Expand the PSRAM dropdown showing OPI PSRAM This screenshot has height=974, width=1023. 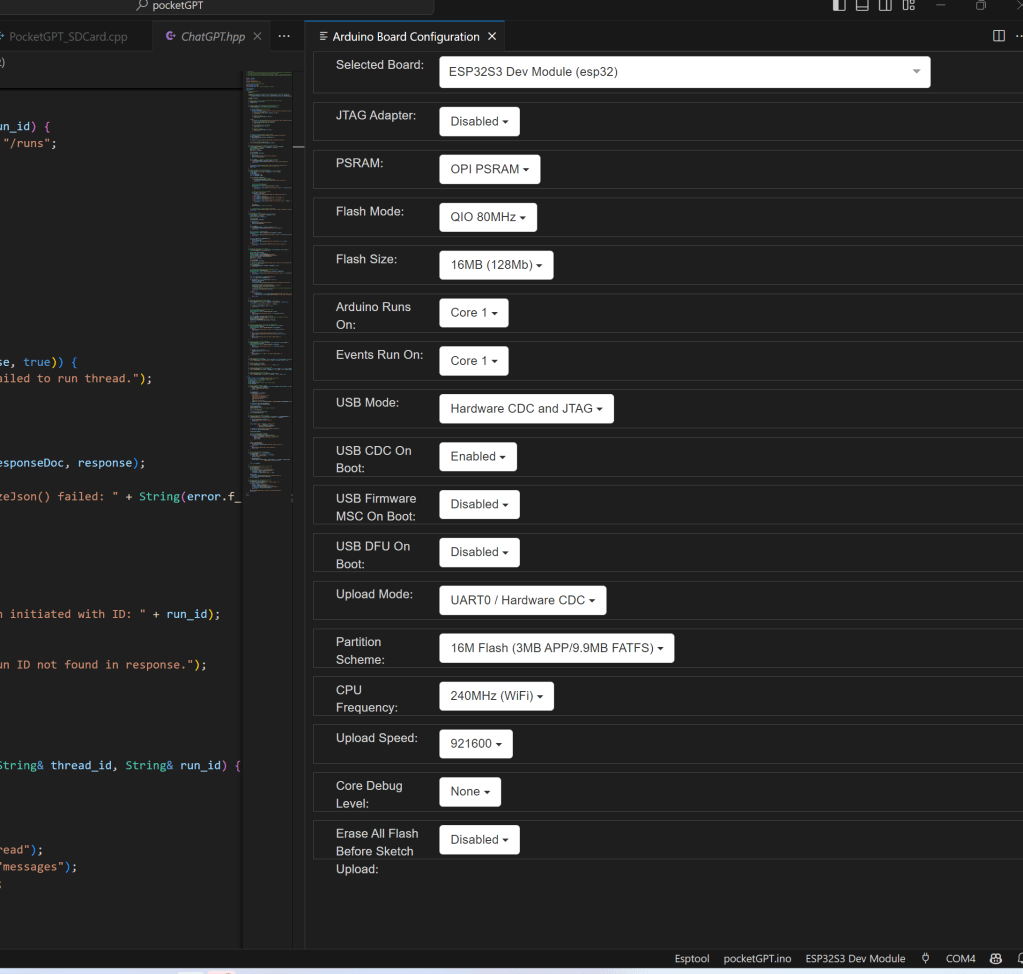pos(489,169)
